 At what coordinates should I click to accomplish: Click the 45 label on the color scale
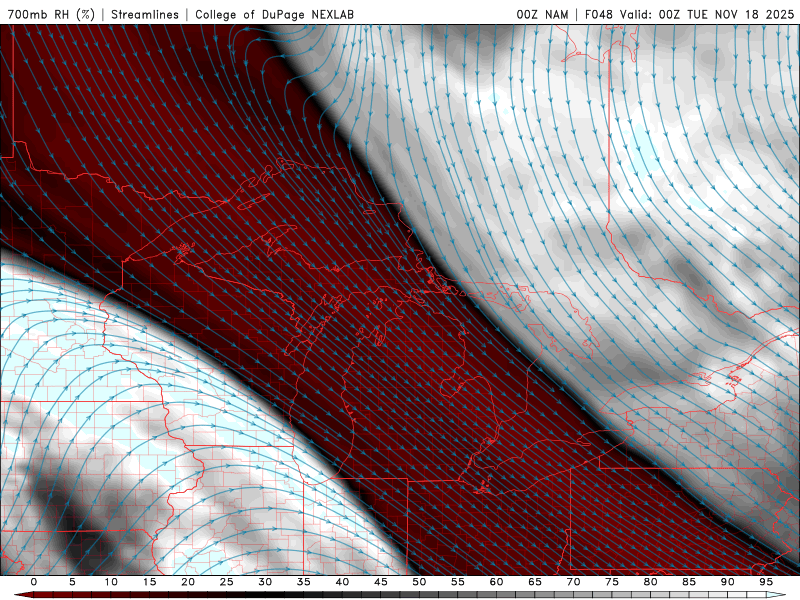click(x=381, y=582)
